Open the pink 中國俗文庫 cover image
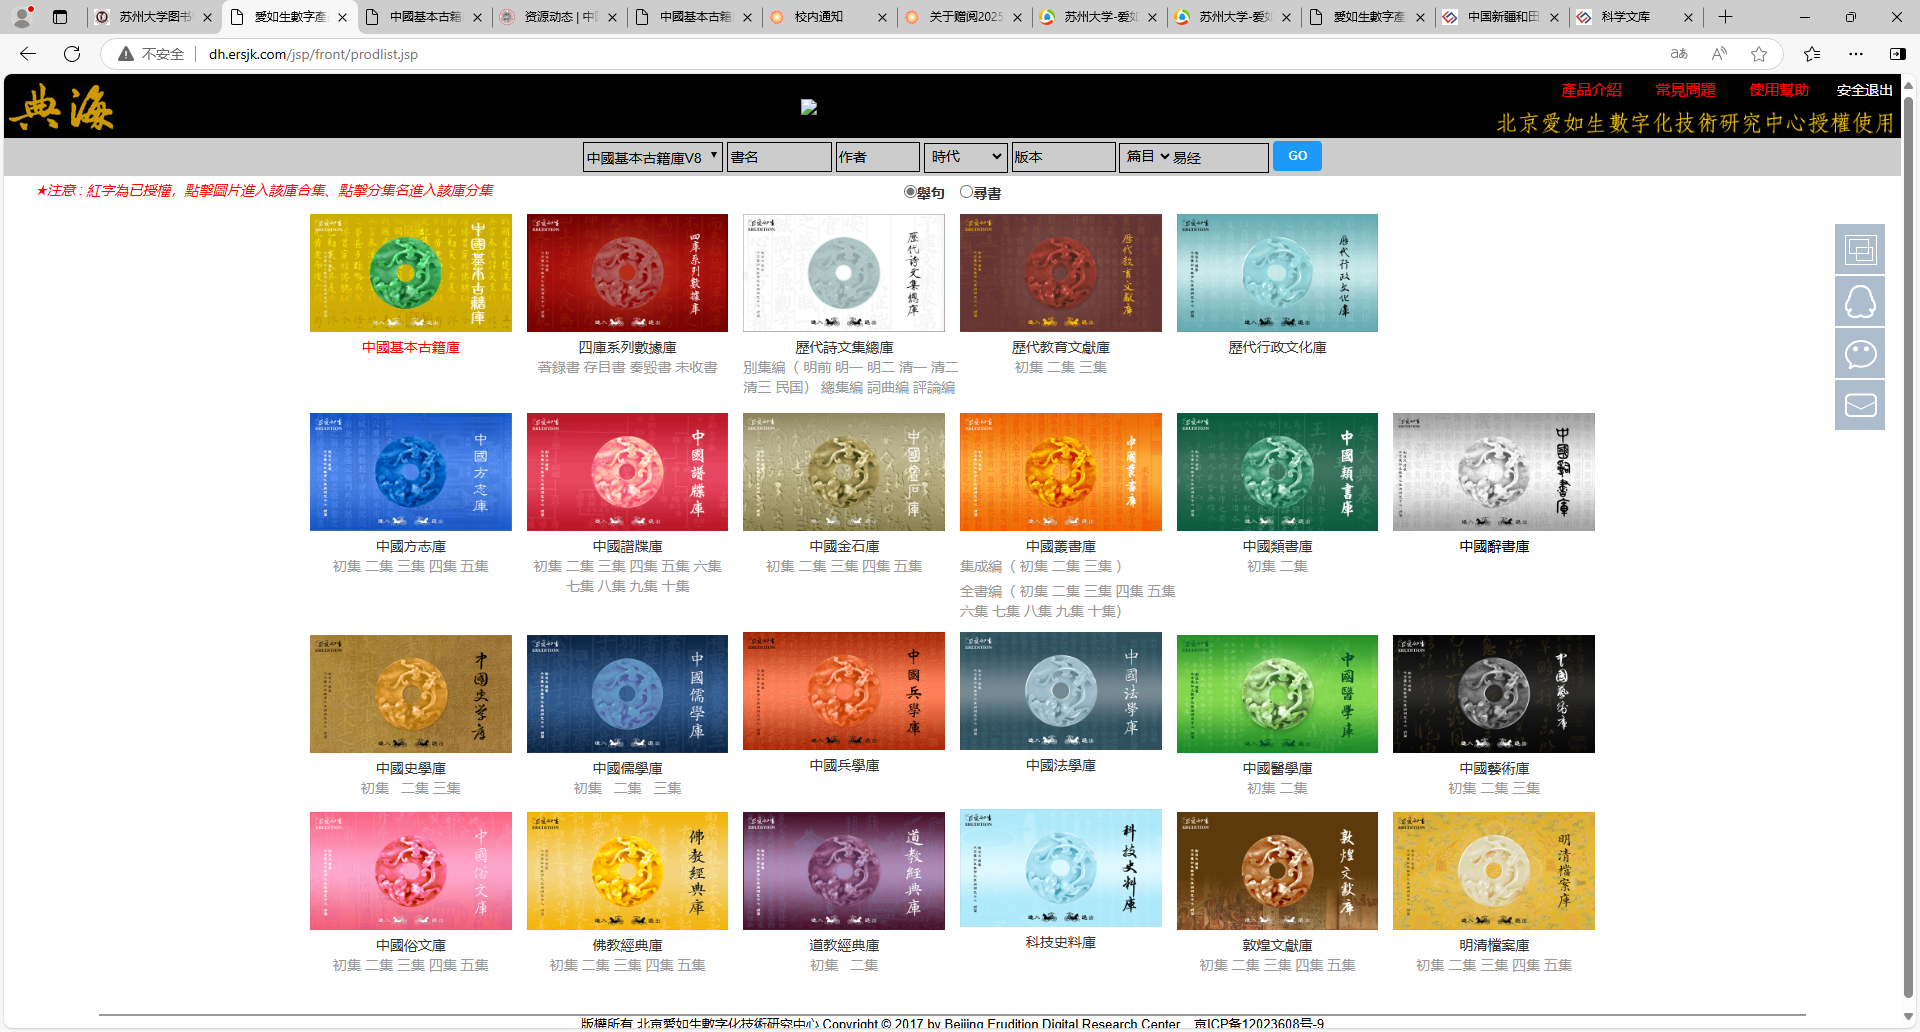 (411, 871)
